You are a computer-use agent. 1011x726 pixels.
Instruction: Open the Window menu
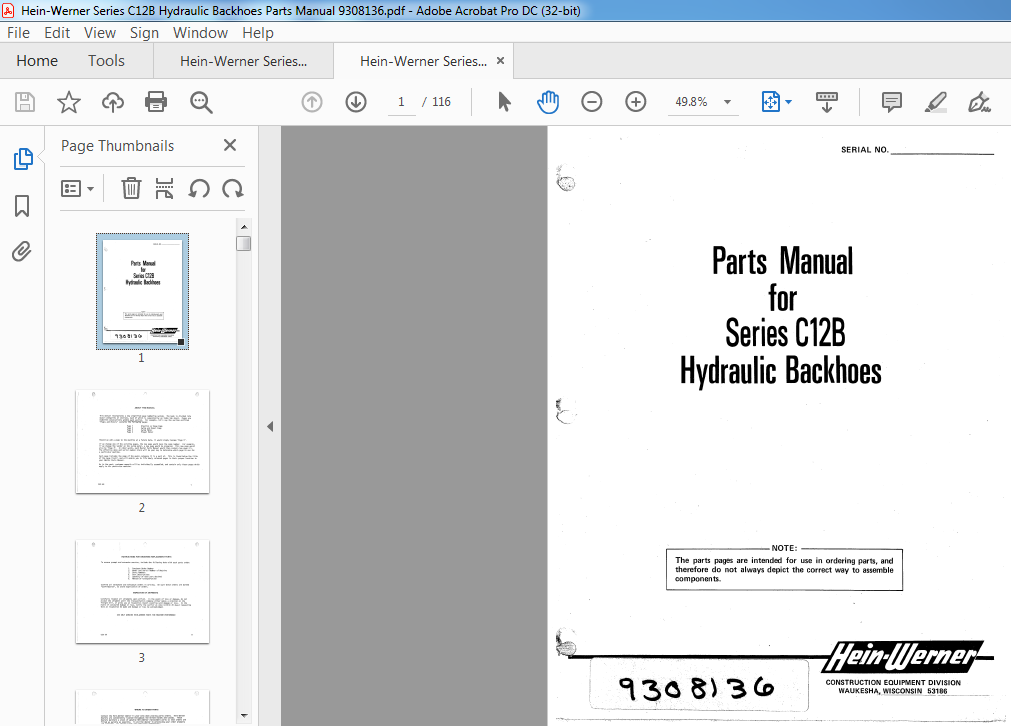click(200, 33)
